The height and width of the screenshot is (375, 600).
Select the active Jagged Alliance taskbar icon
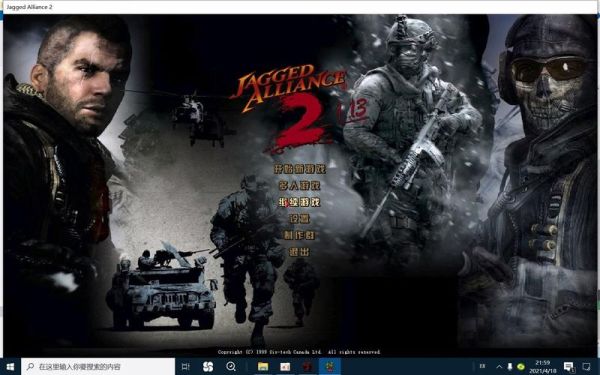pyautogui.click(x=329, y=367)
